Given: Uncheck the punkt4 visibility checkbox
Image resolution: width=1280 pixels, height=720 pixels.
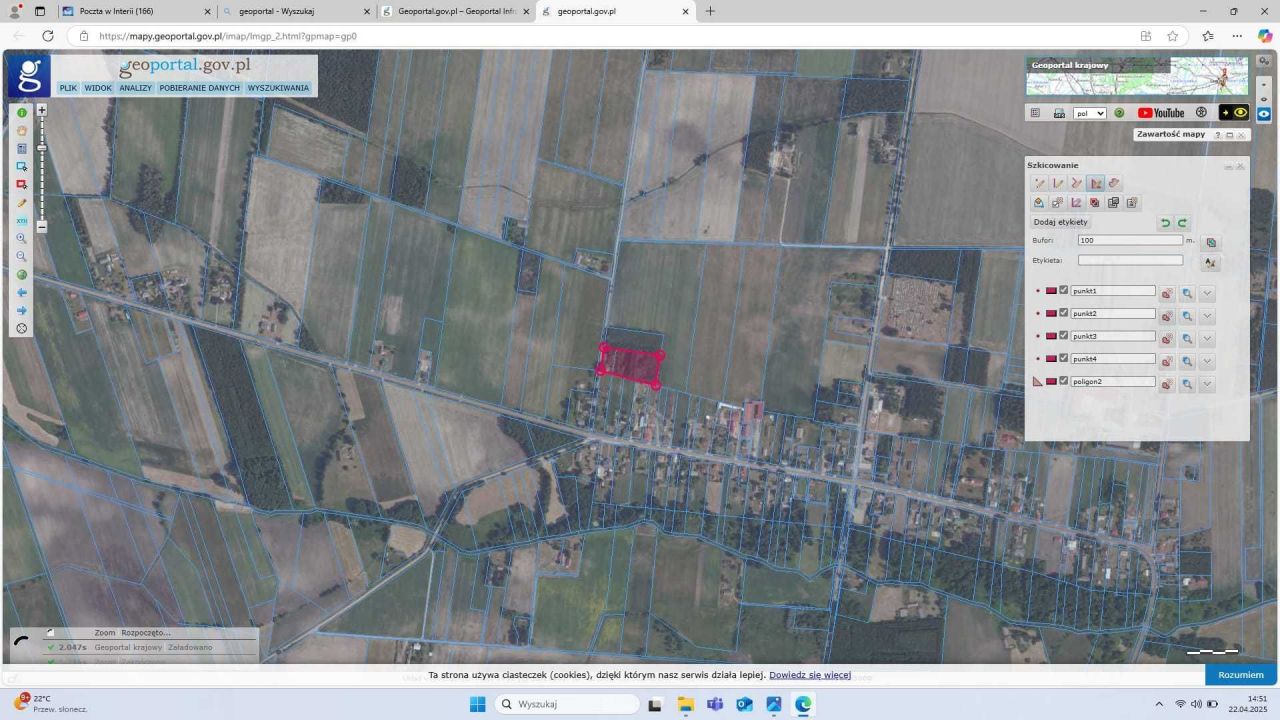Looking at the screenshot, I should (1064, 358).
